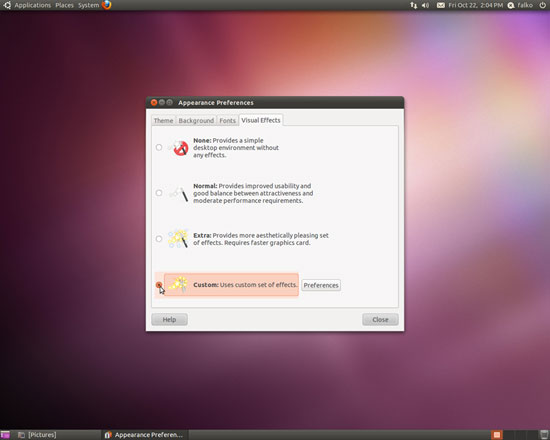Screen dimensions: 550x440
Task: Select Appearance Preferences taskbar entry
Action: click(x=145, y=435)
